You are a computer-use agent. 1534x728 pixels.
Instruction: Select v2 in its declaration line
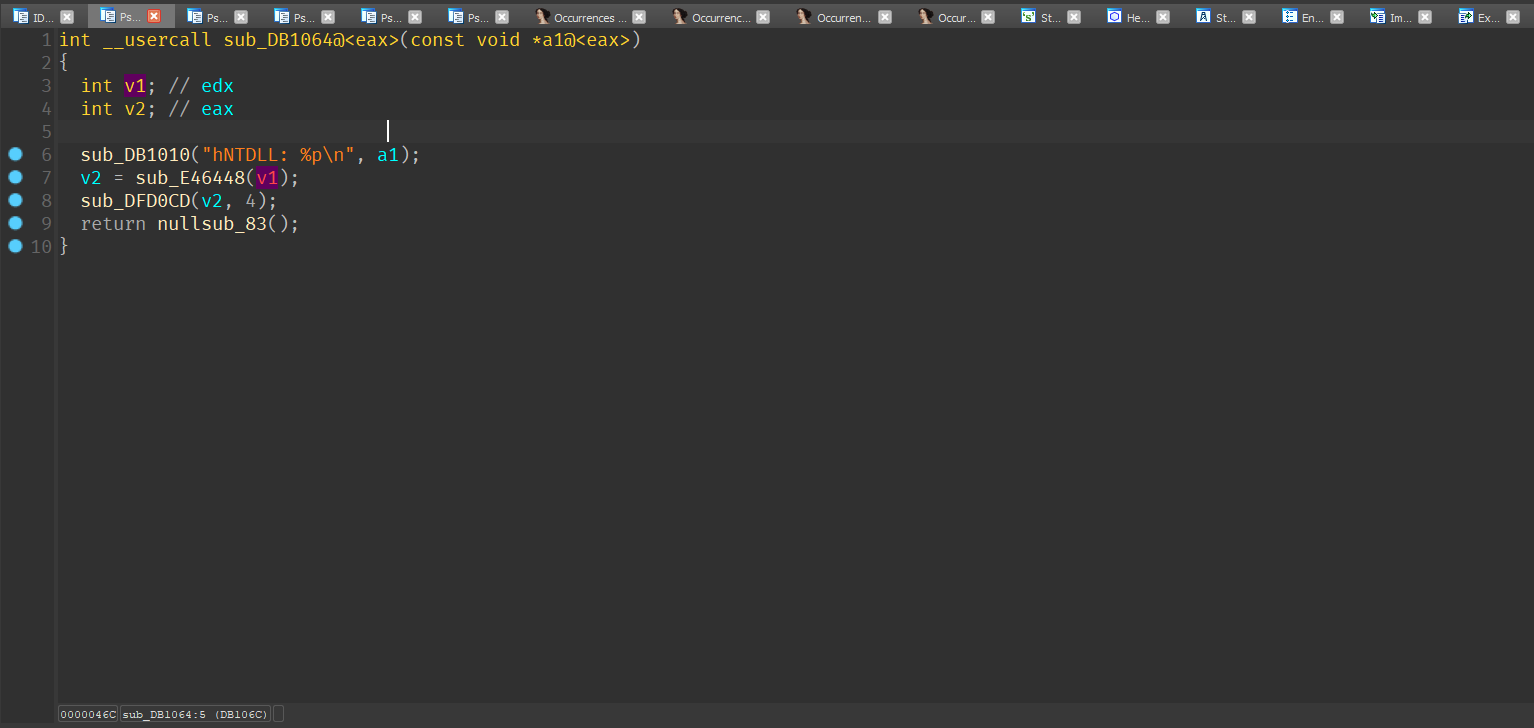pyautogui.click(x=135, y=109)
